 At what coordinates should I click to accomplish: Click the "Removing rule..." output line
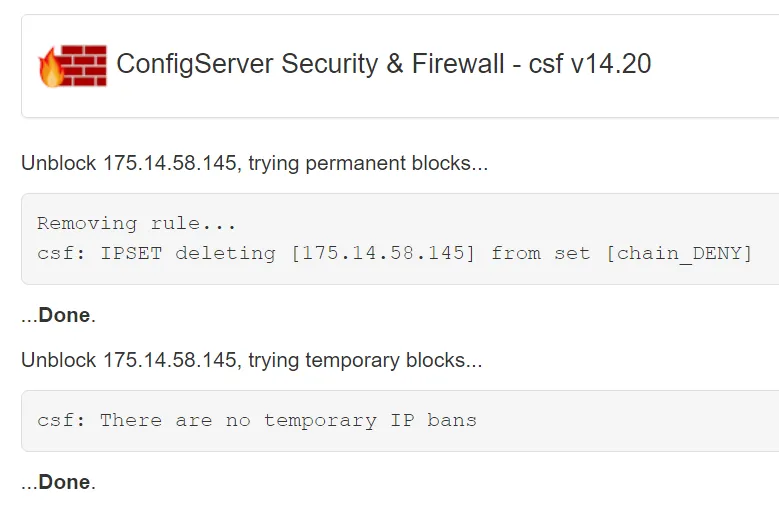point(137,223)
